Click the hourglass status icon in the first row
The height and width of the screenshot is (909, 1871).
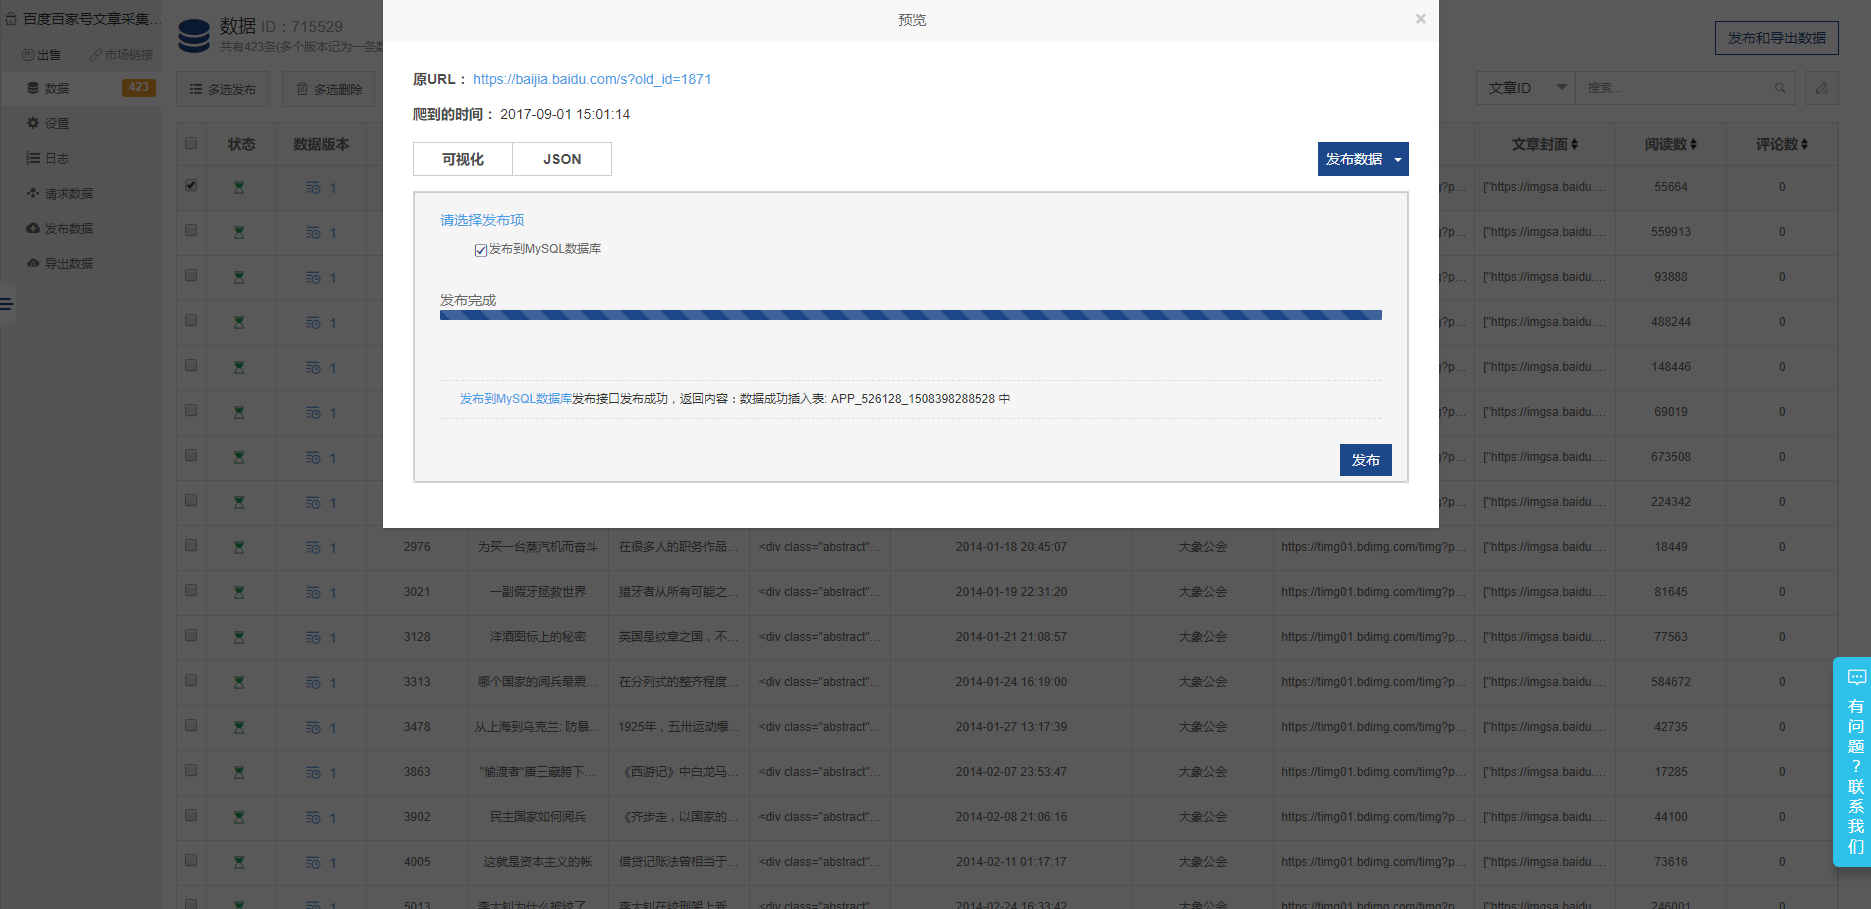pyautogui.click(x=239, y=187)
